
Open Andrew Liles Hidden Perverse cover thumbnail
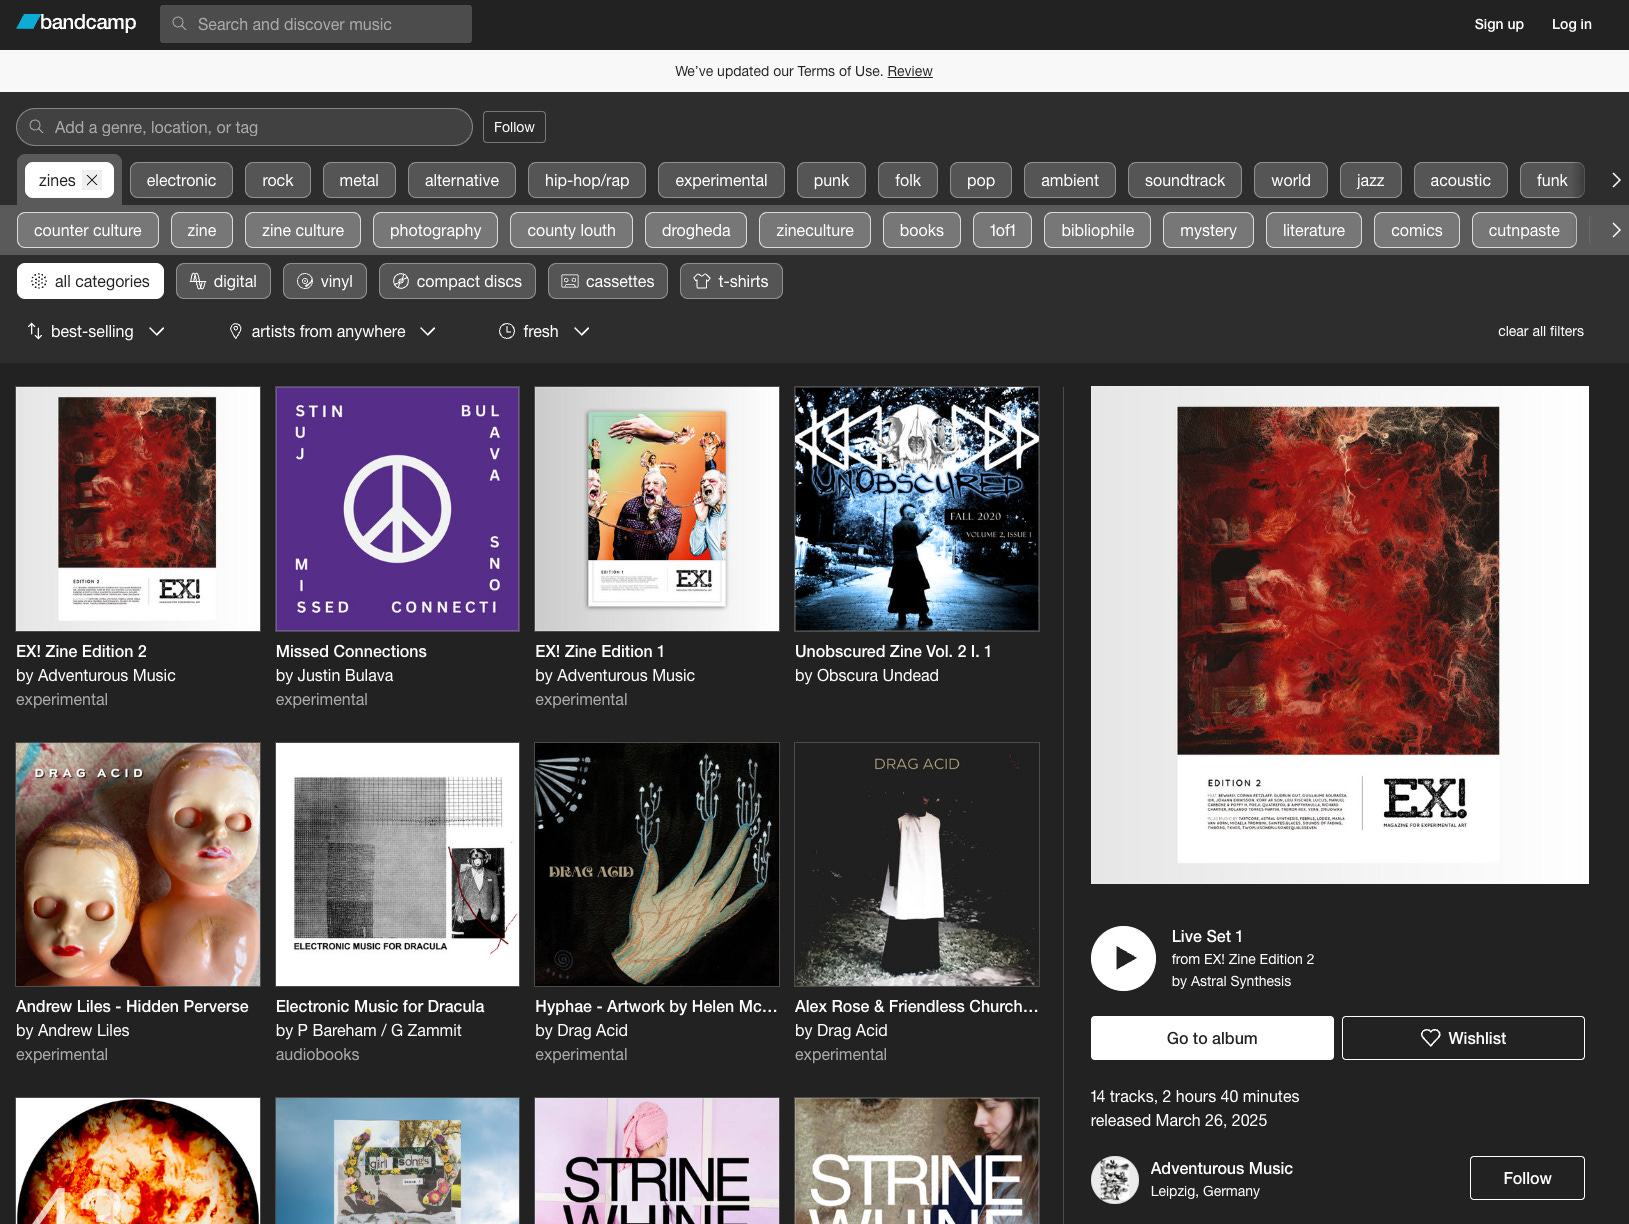[x=138, y=864]
